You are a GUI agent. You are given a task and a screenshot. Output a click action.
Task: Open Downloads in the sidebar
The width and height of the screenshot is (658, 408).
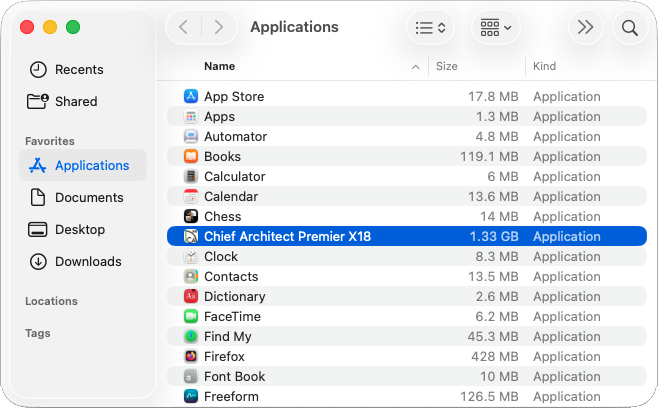coord(76,262)
